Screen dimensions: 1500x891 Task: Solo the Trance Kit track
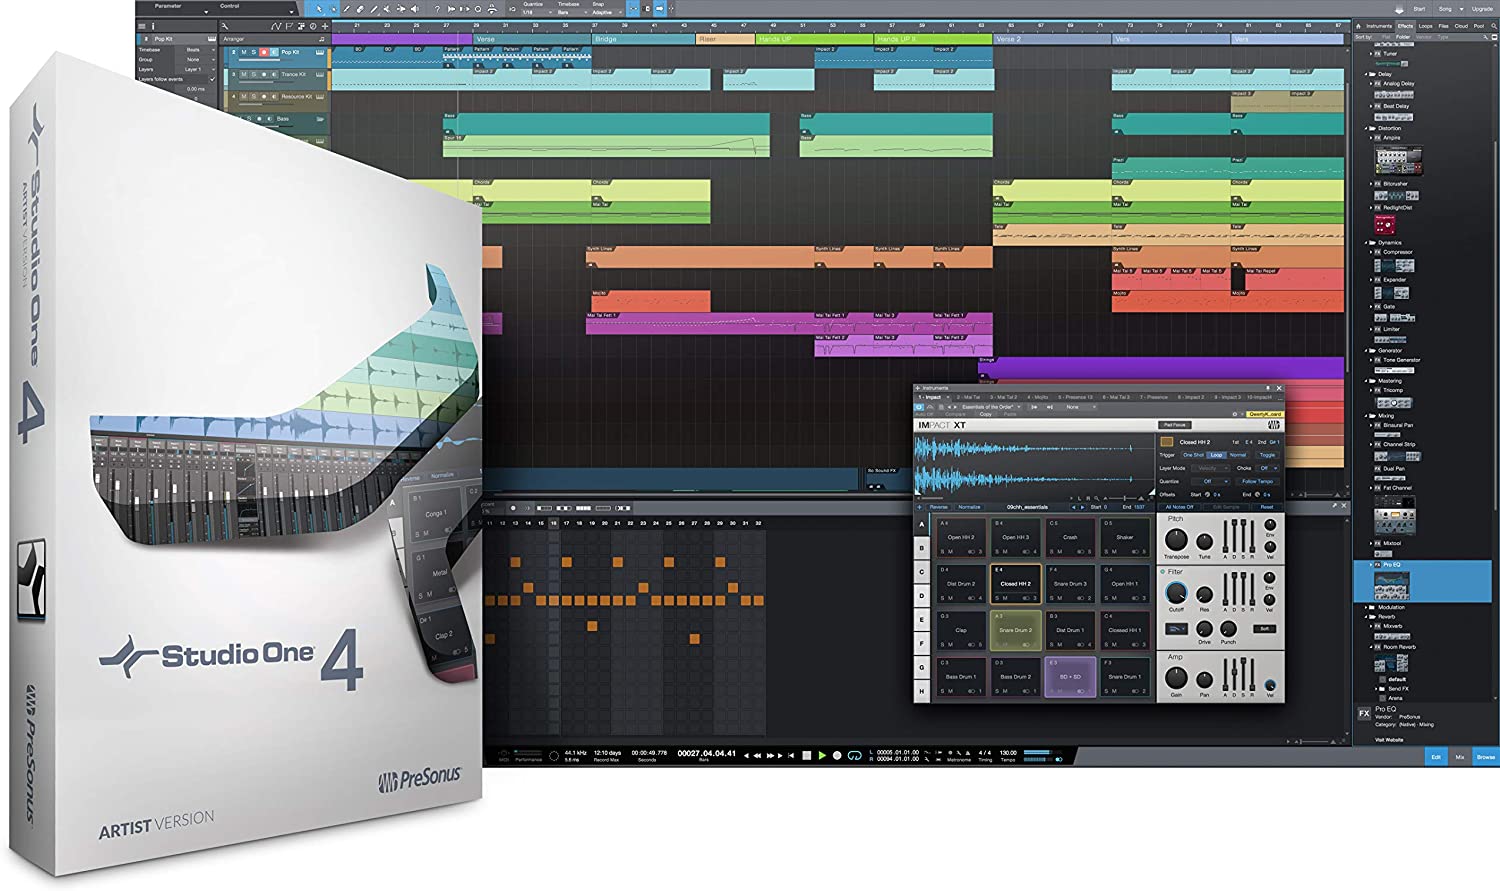pyautogui.click(x=252, y=74)
